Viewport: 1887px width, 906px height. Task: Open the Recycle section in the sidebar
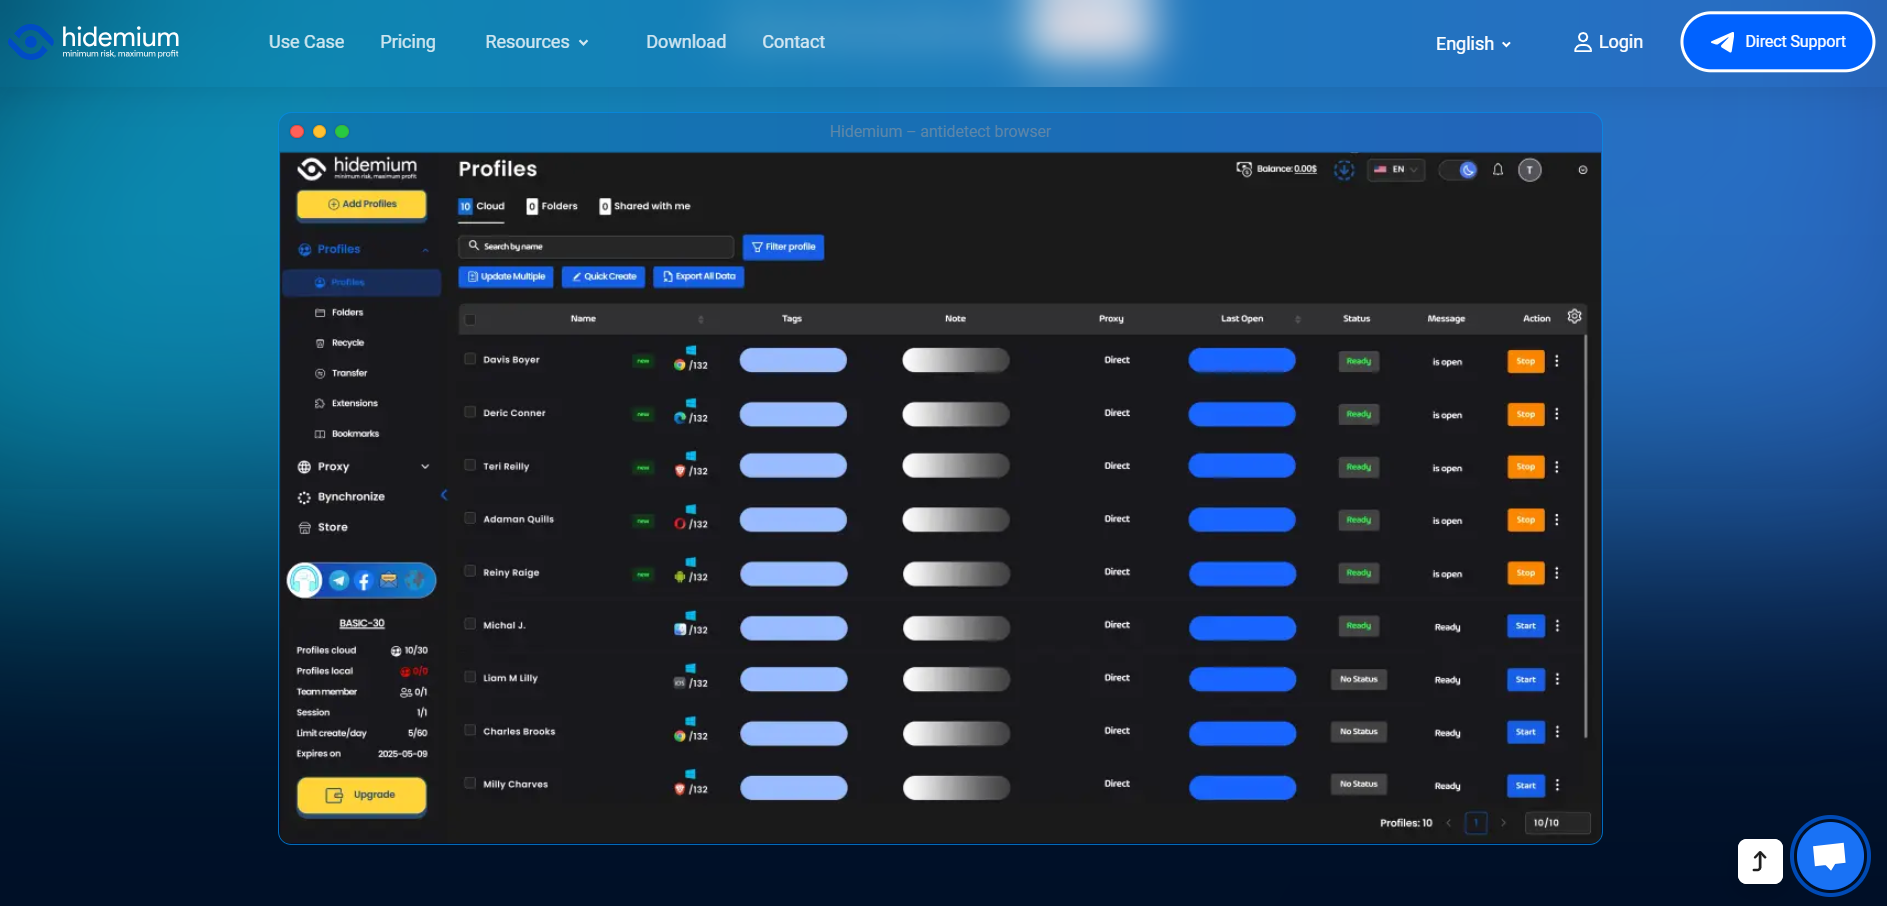coord(347,342)
